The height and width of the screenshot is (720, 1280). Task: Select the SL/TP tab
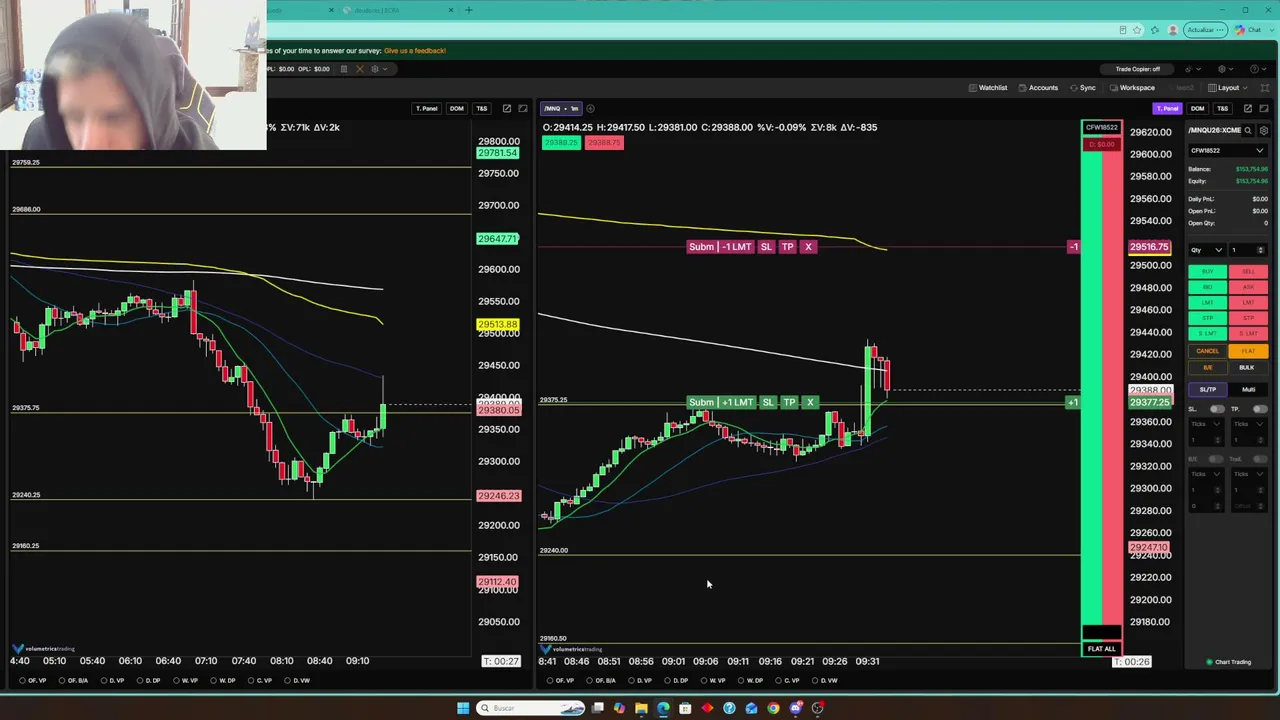(x=1207, y=389)
